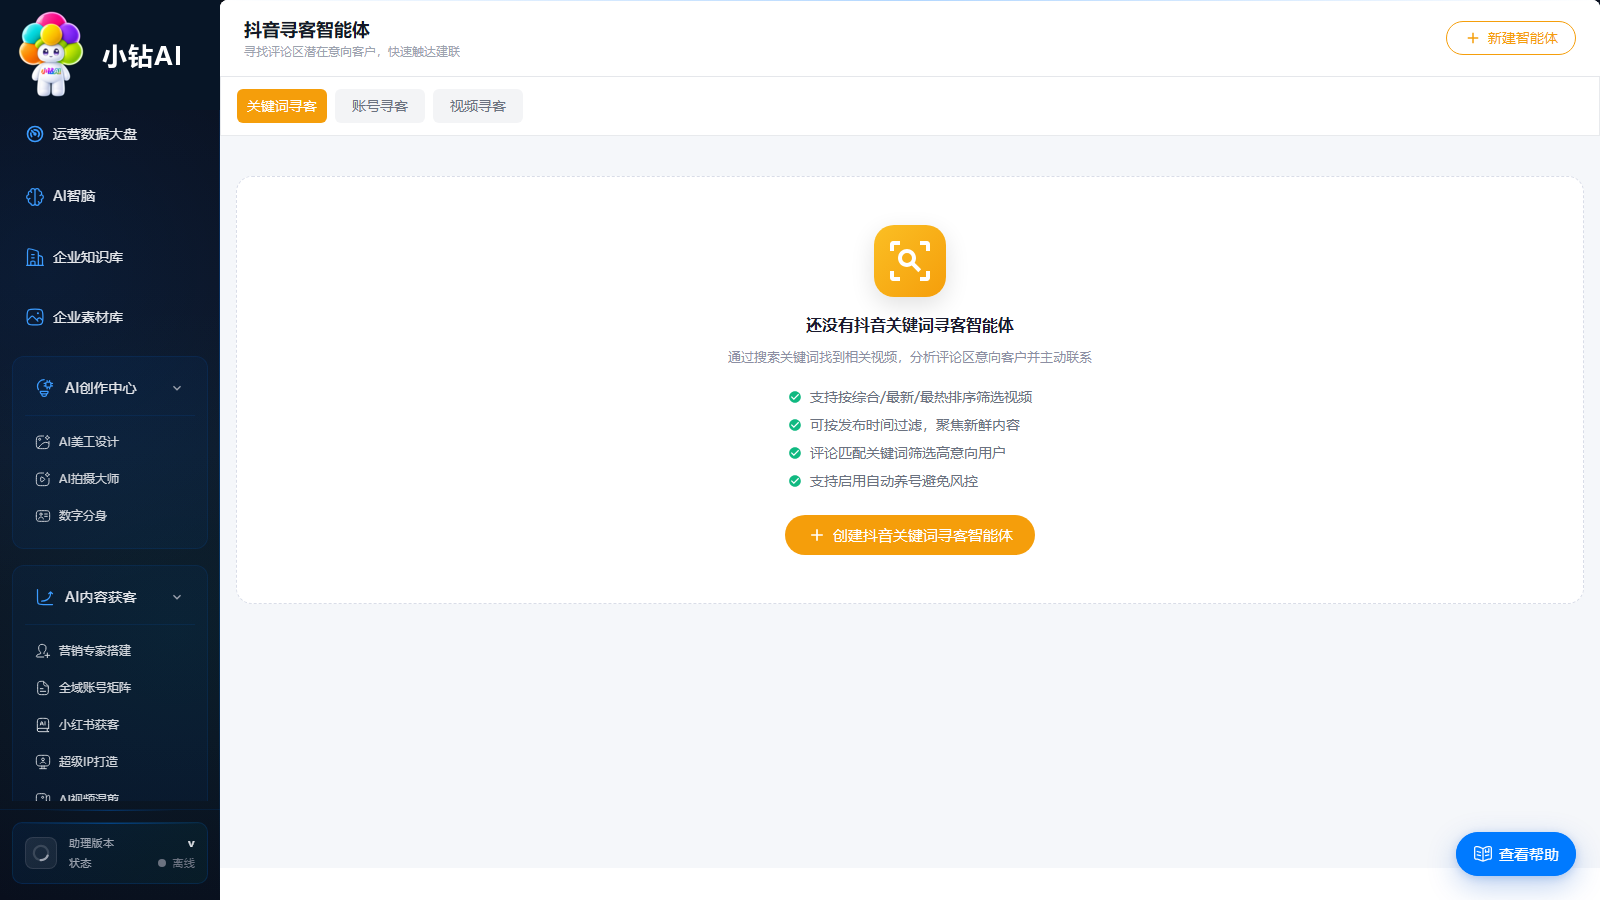Image resolution: width=1600 pixels, height=900 pixels.
Task: Click the 全域账号矩阵 document icon
Action: point(43,688)
